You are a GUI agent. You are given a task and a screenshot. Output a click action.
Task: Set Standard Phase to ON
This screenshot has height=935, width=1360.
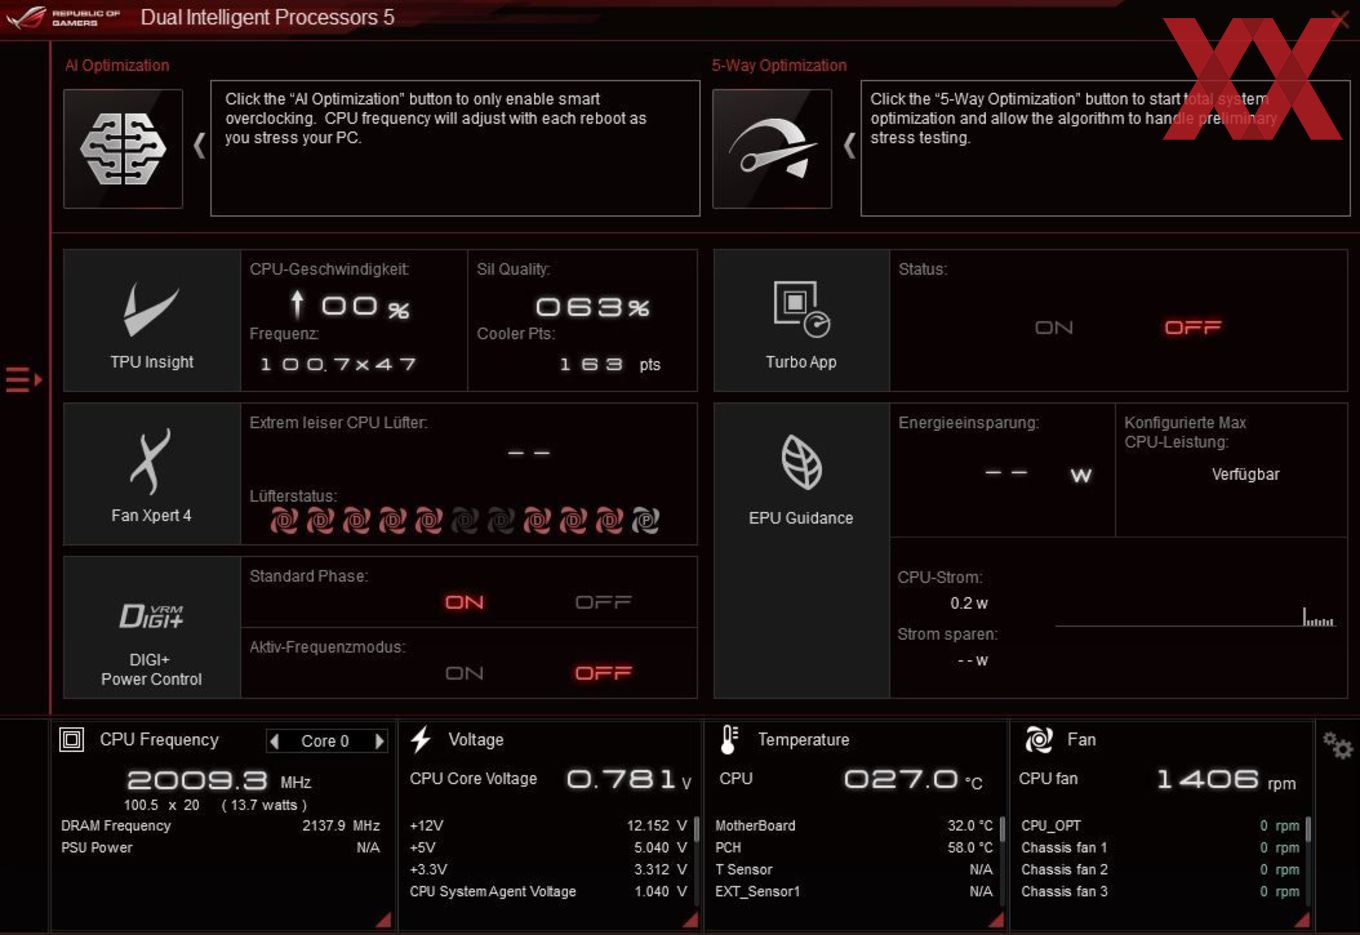pos(464,602)
